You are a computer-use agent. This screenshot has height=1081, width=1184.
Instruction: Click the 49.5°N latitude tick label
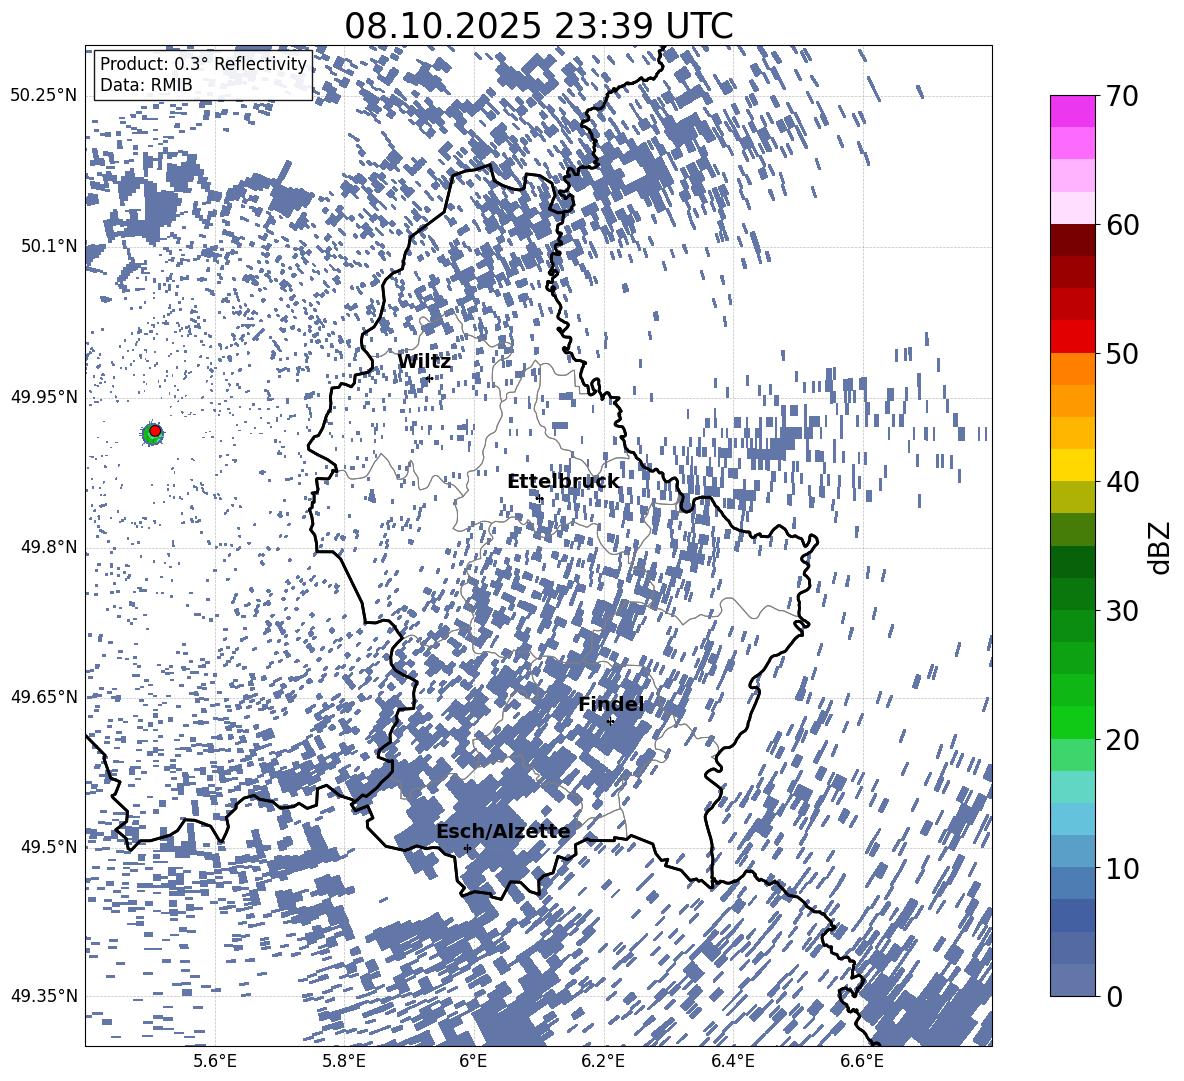(x=49, y=847)
